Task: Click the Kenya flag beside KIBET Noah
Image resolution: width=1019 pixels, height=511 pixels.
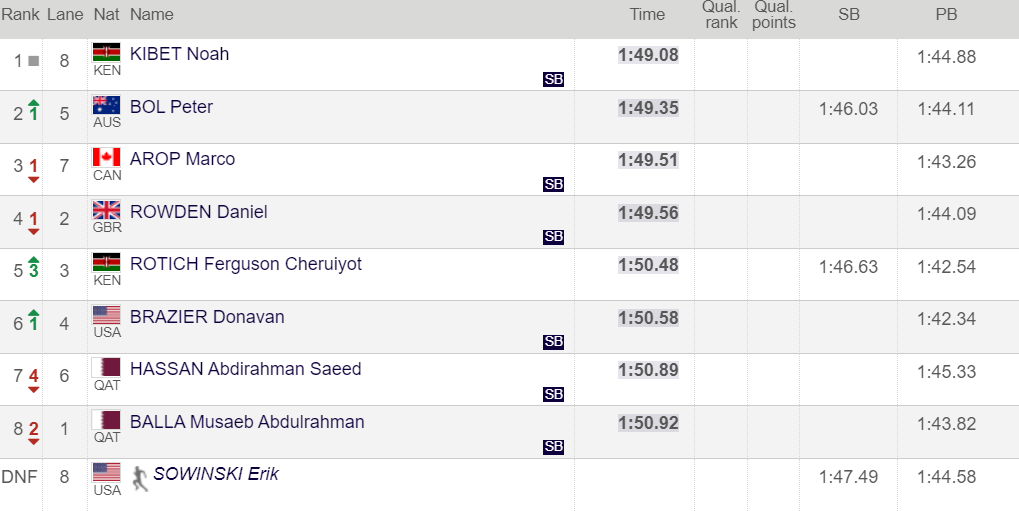Action: point(107,53)
